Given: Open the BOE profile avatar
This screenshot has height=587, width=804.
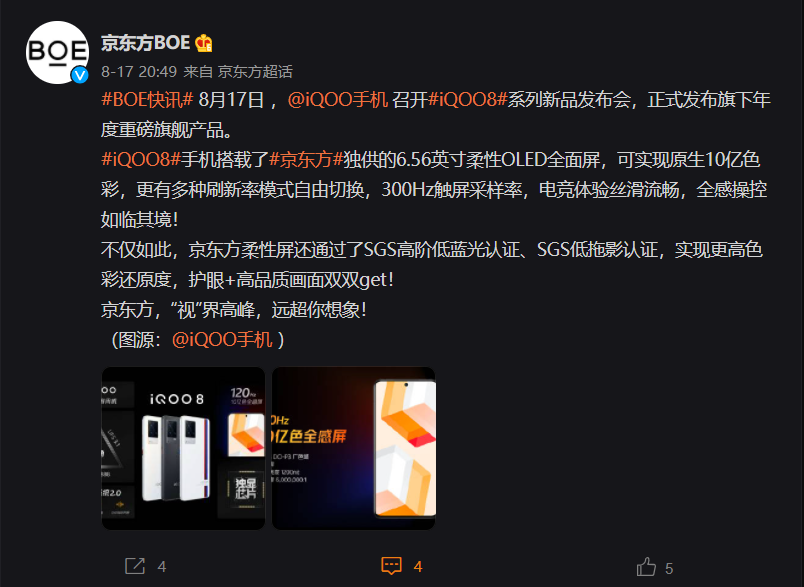Looking at the screenshot, I should point(57,52).
